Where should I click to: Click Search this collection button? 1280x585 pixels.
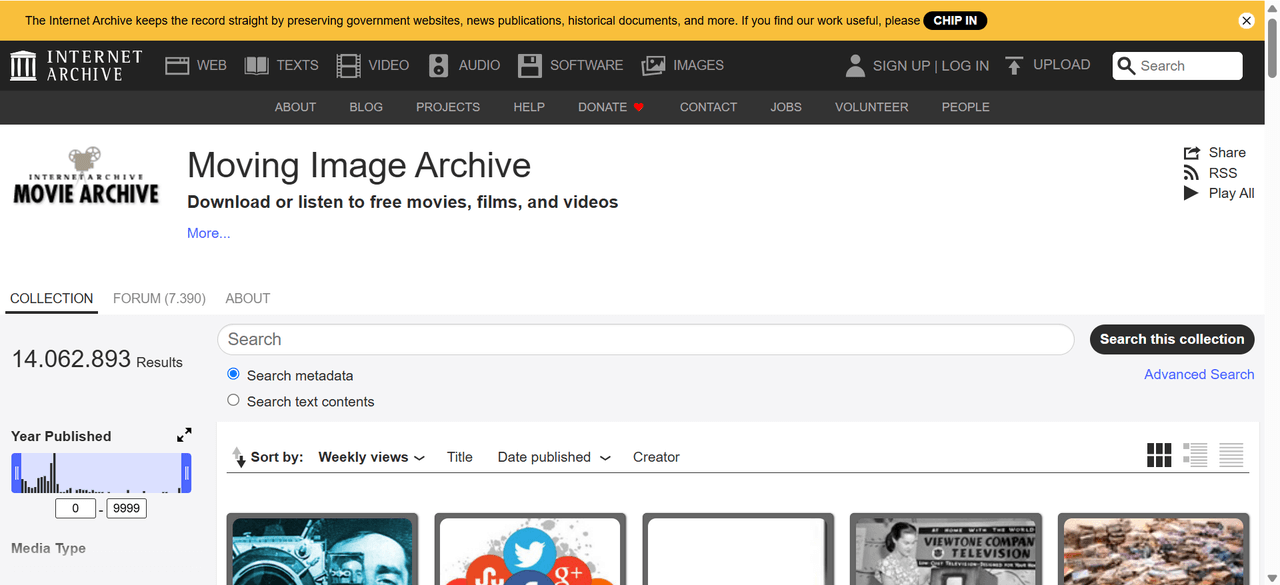pyautogui.click(x=1172, y=339)
